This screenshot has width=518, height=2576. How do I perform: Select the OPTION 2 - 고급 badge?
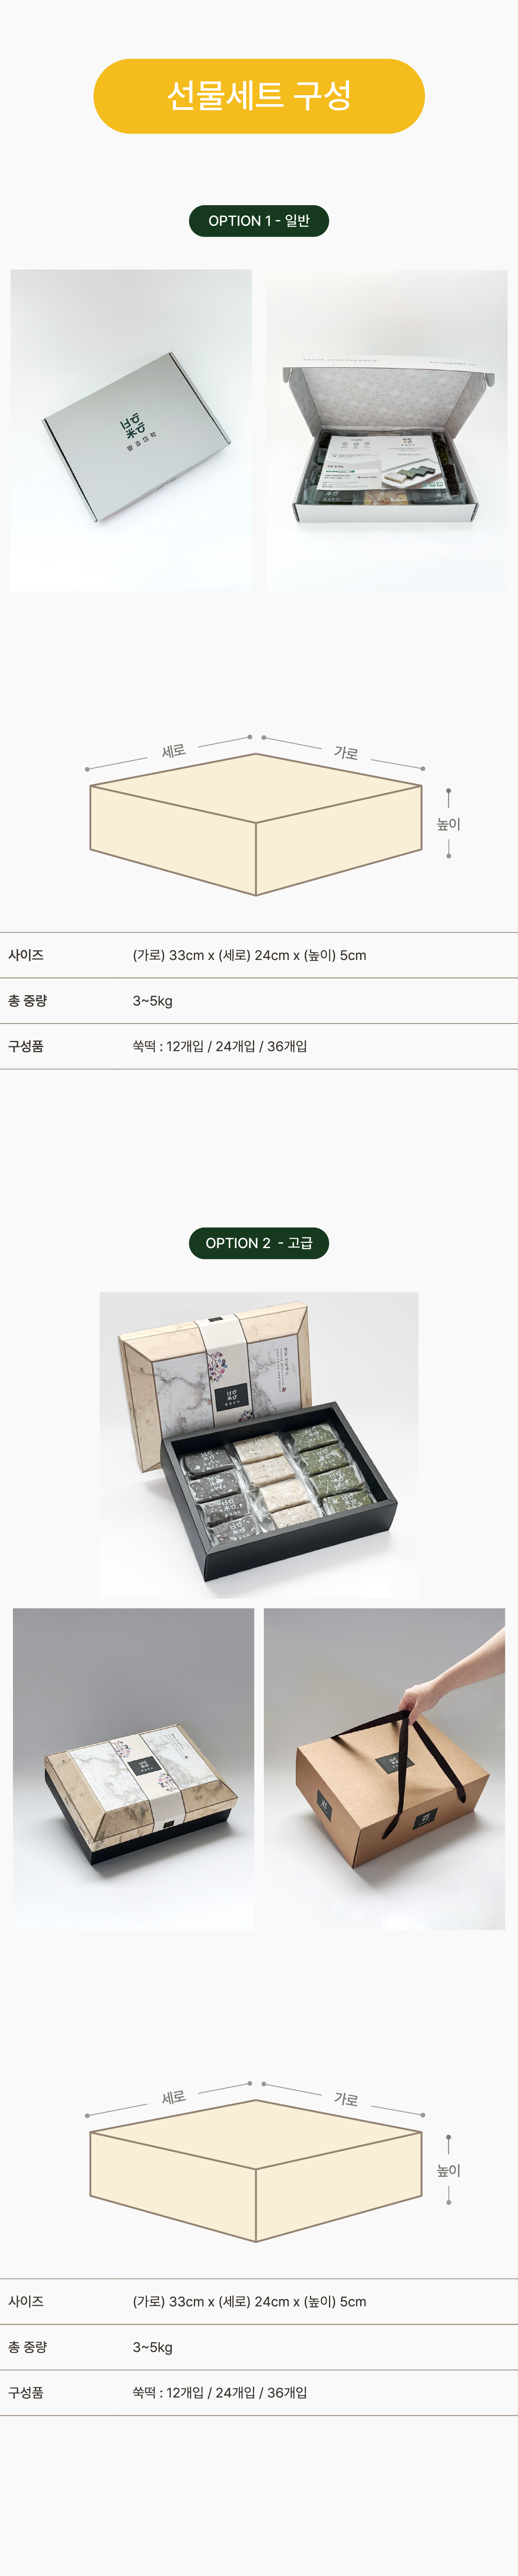pyautogui.click(x=259, y=1243)
